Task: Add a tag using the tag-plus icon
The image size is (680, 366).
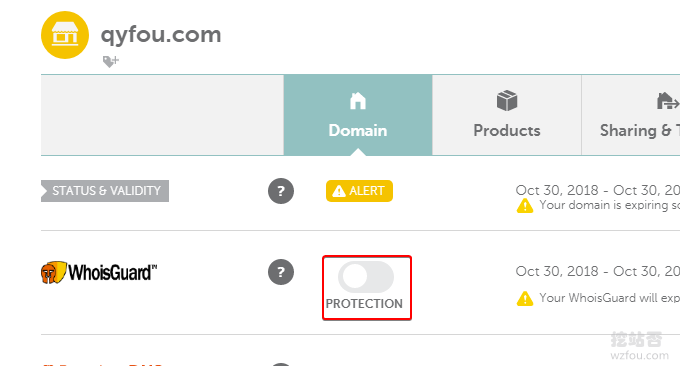Action: pos(111,62)
